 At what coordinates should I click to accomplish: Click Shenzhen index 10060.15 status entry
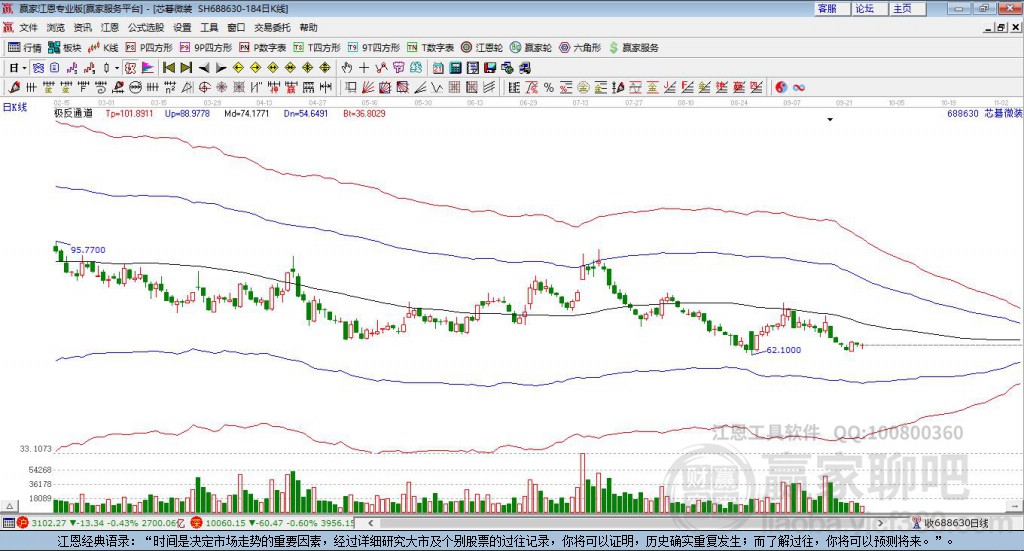272,523
